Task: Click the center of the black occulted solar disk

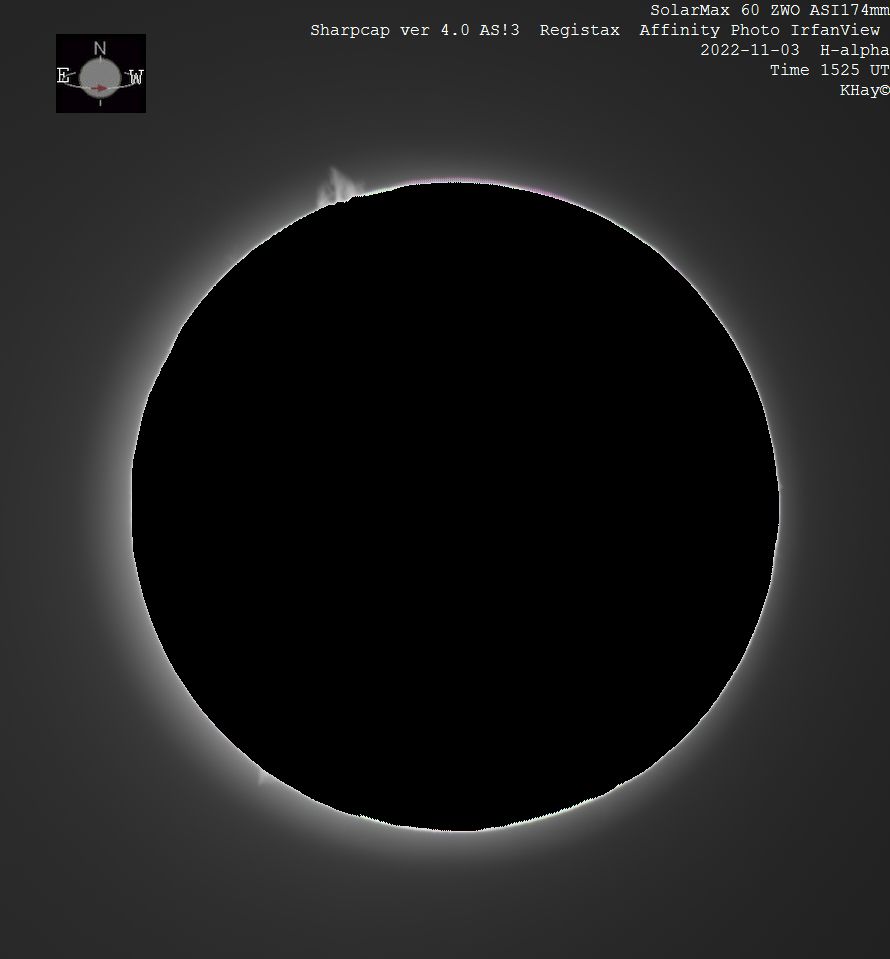Action: point(455,506)
